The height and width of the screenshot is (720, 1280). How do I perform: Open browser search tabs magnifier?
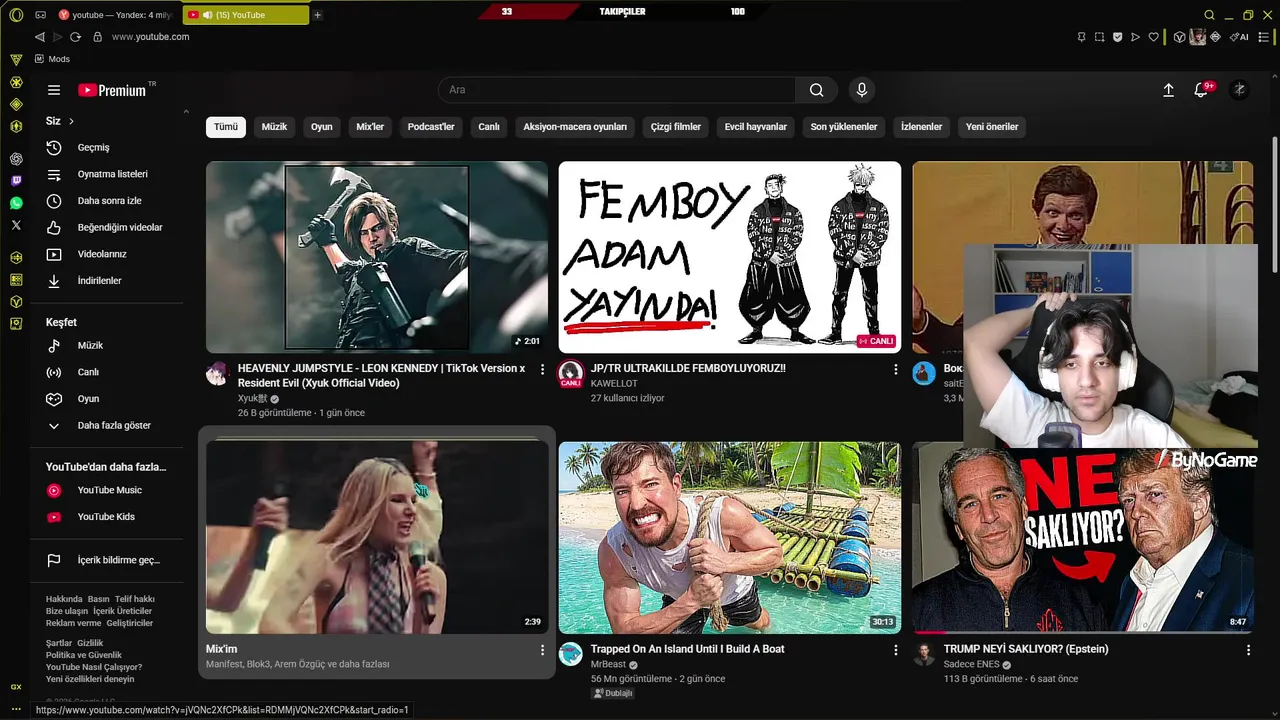point(1209,15)
